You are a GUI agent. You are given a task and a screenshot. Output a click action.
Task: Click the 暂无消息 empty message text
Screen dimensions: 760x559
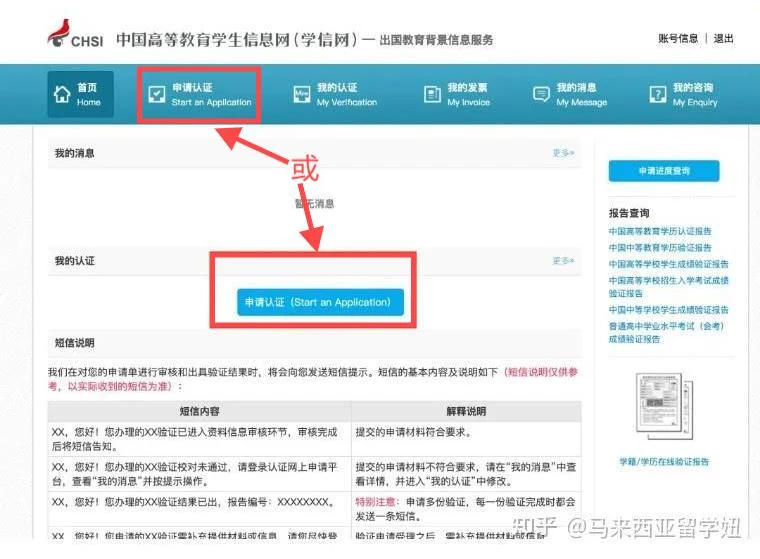(x=315, y=204)
